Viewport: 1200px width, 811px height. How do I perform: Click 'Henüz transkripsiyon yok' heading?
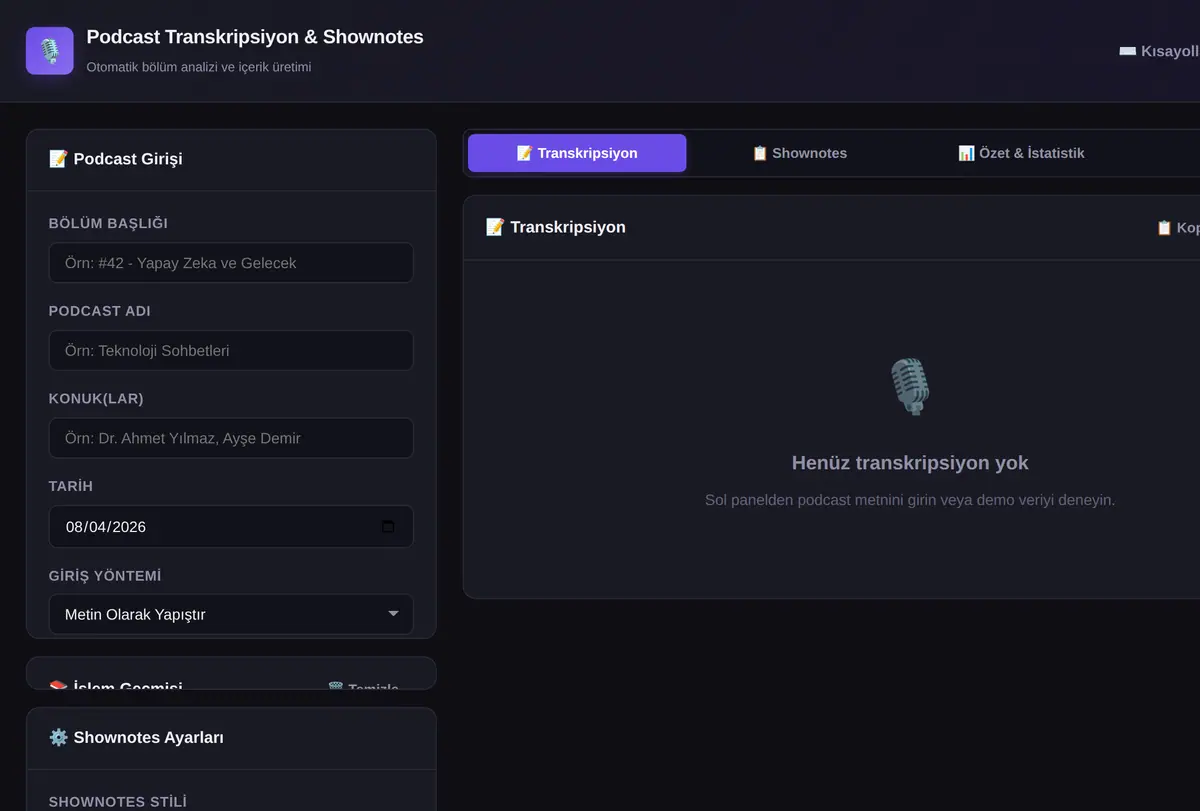[x=910, y=463]
